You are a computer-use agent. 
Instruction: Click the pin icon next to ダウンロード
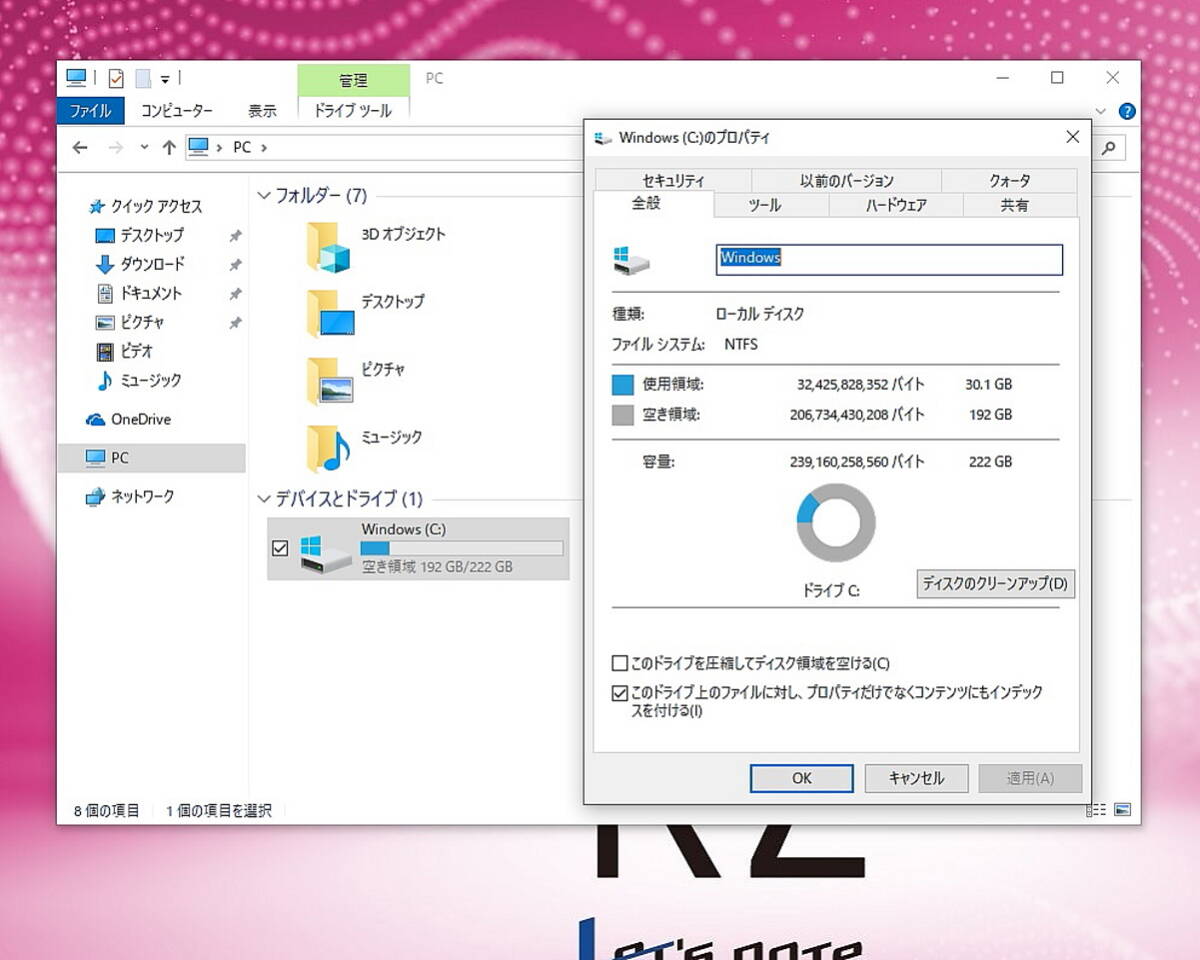(235, 265)
